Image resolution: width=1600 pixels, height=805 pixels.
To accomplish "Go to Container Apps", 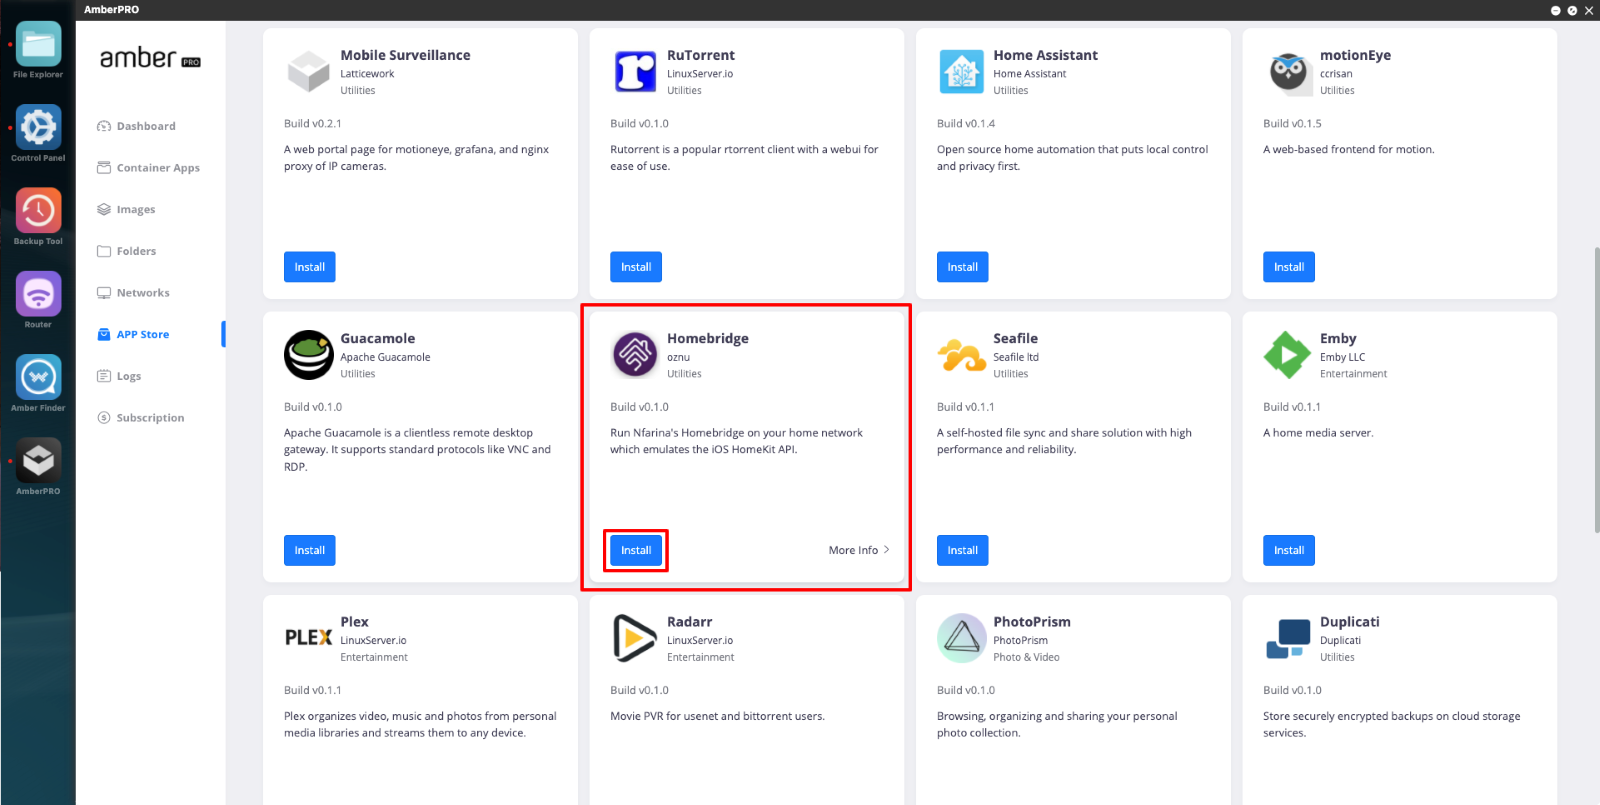I will (158, 168).
